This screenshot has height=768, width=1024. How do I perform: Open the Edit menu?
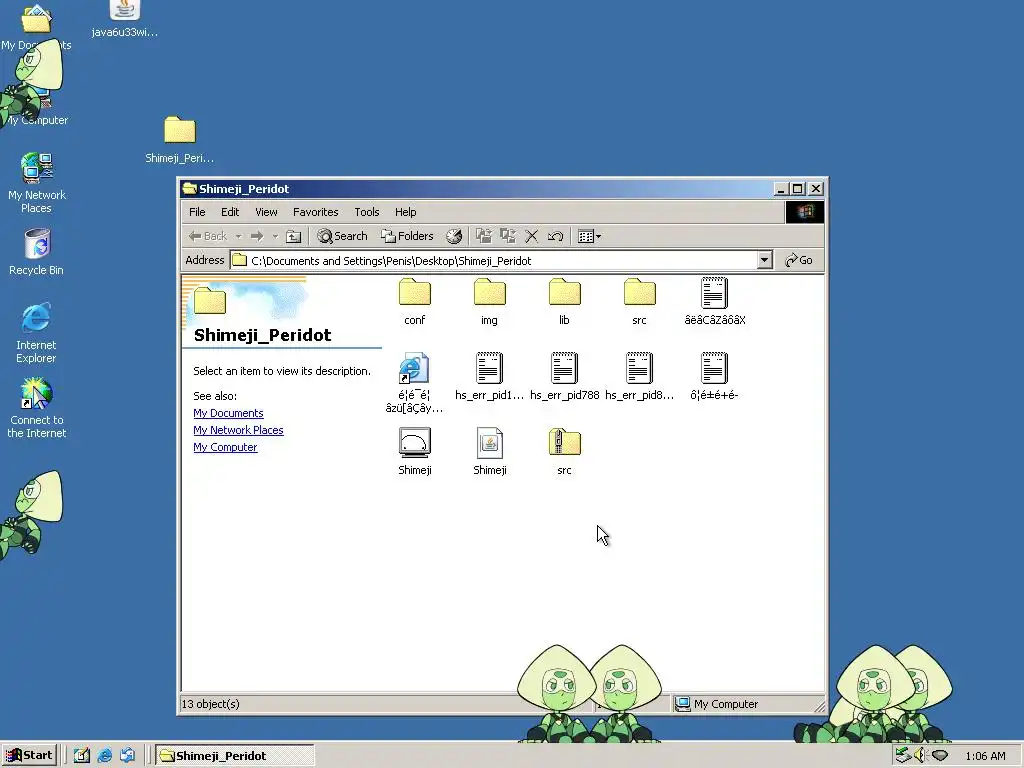click(230, 212)
